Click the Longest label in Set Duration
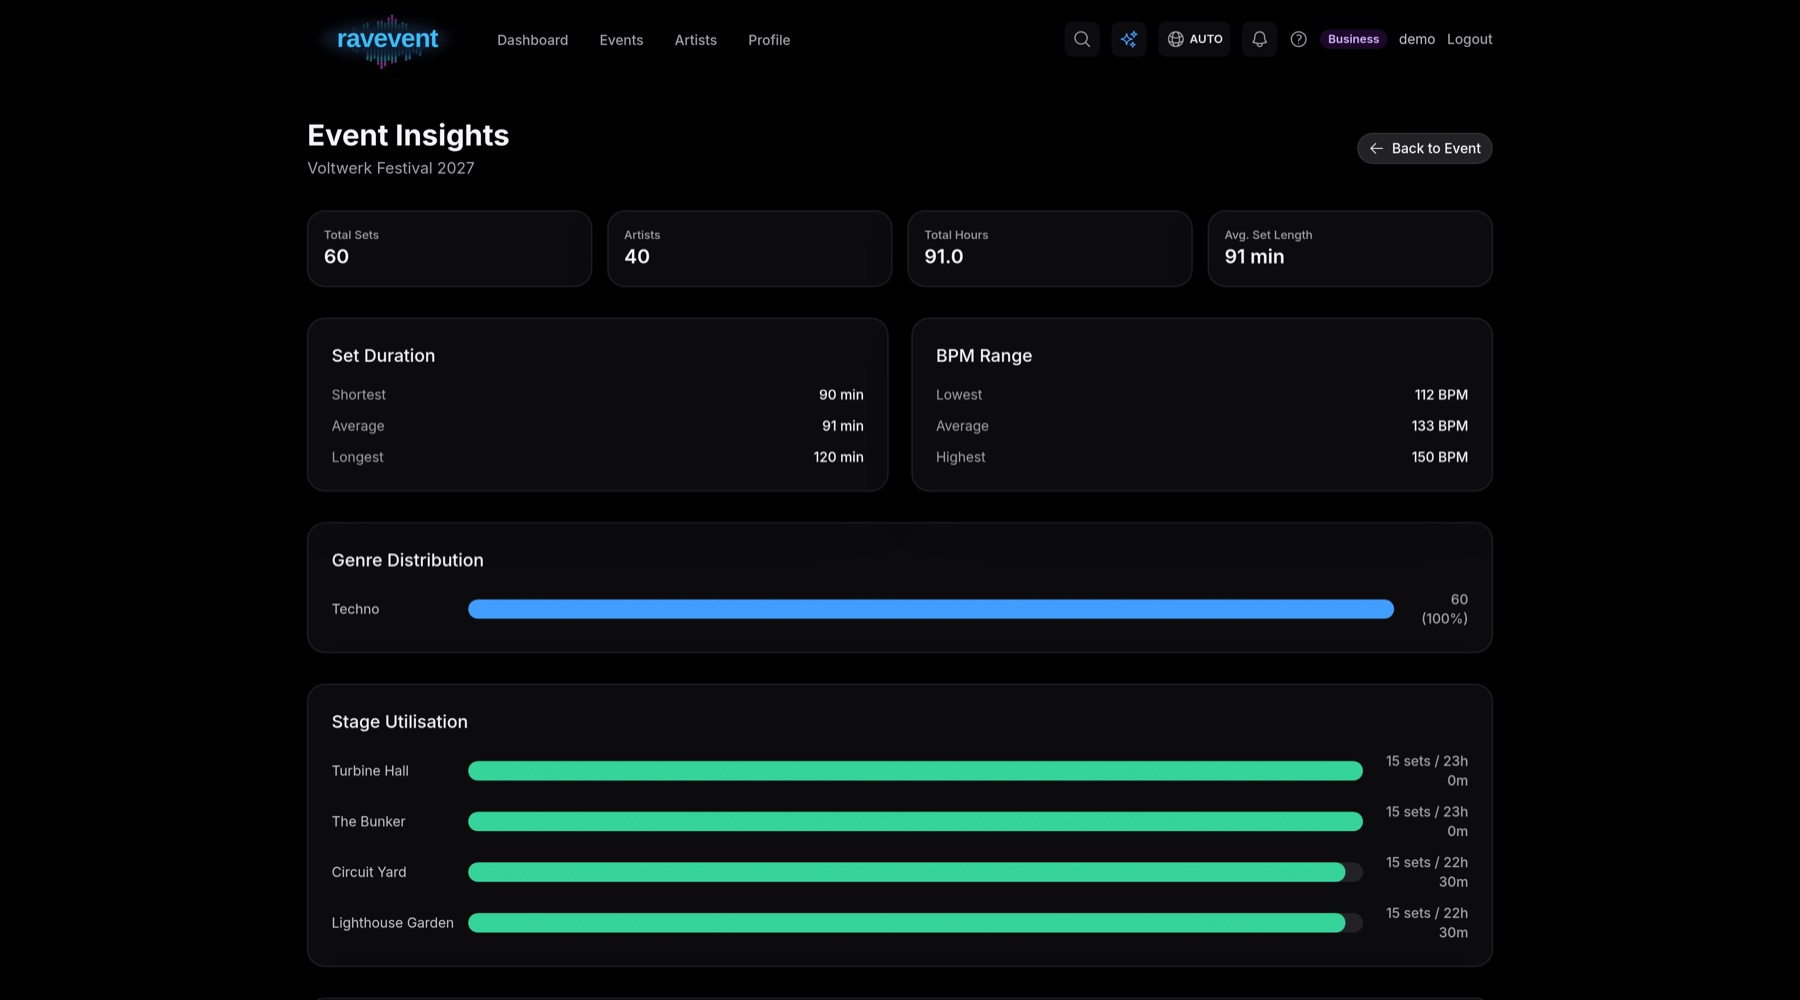The image size is (1800, 1000). point(357,457)
